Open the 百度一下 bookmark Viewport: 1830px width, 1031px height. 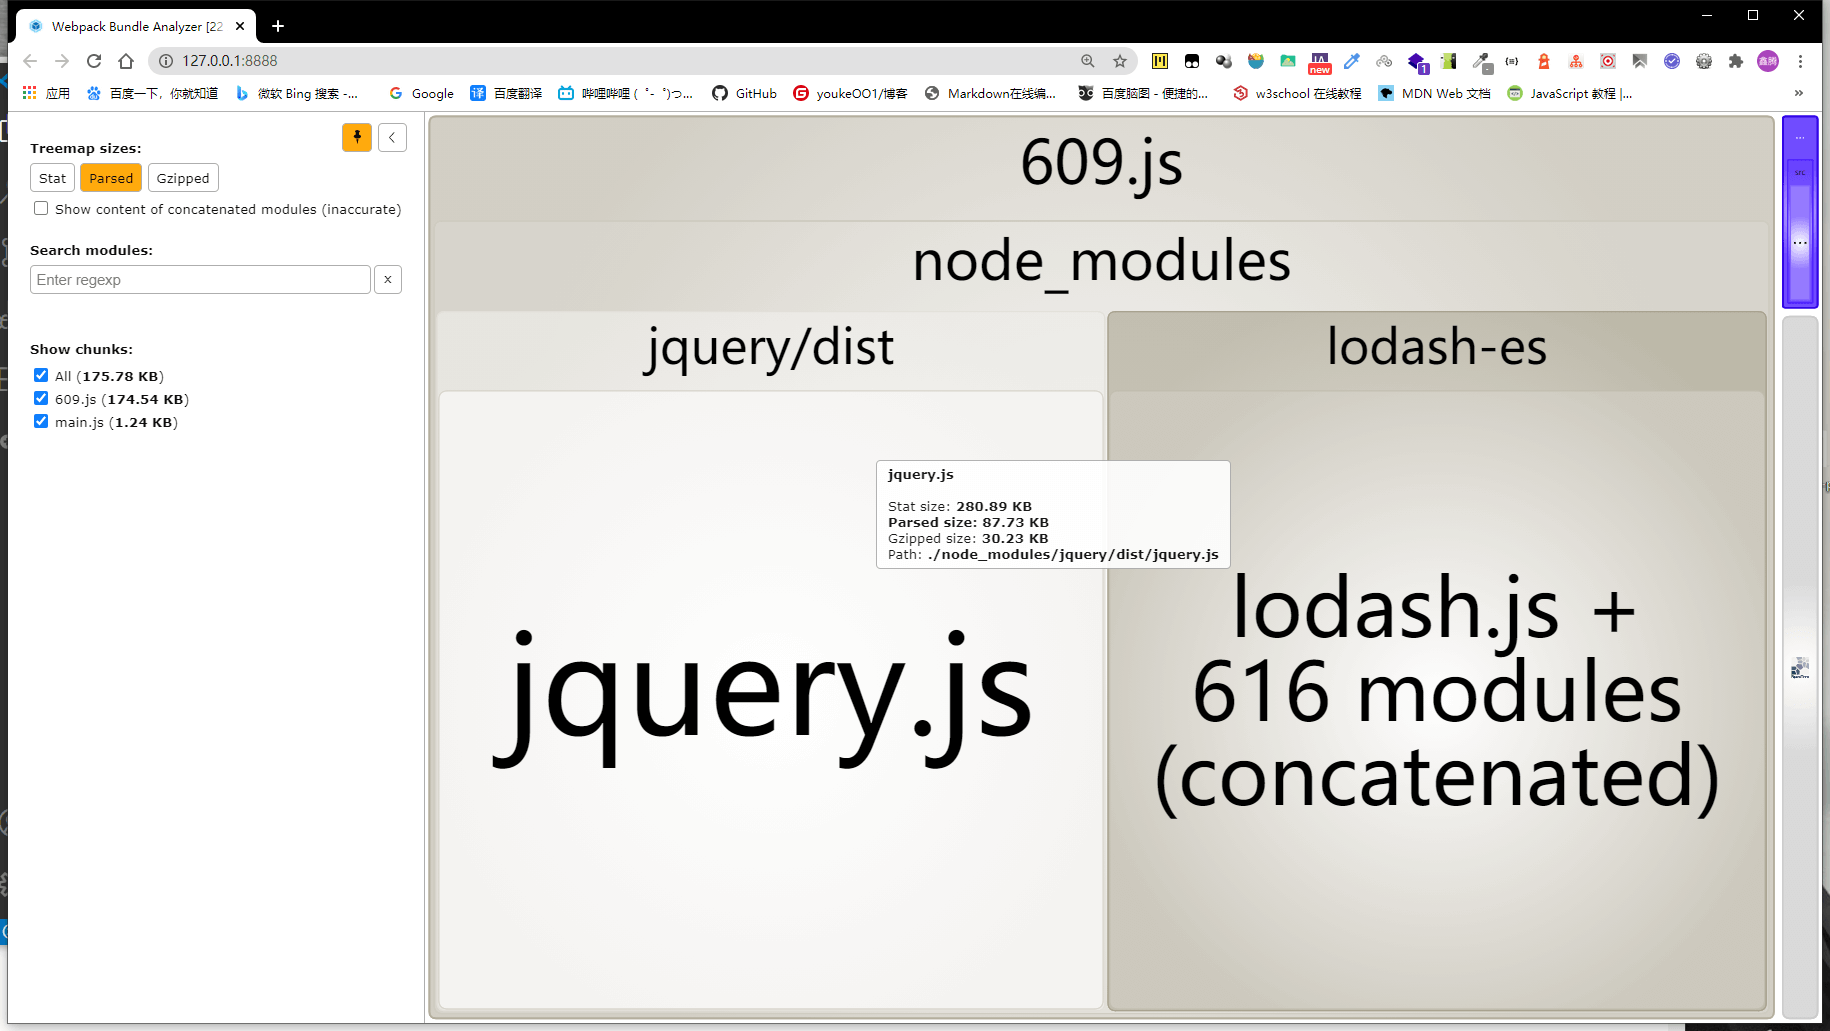[152, 93]
